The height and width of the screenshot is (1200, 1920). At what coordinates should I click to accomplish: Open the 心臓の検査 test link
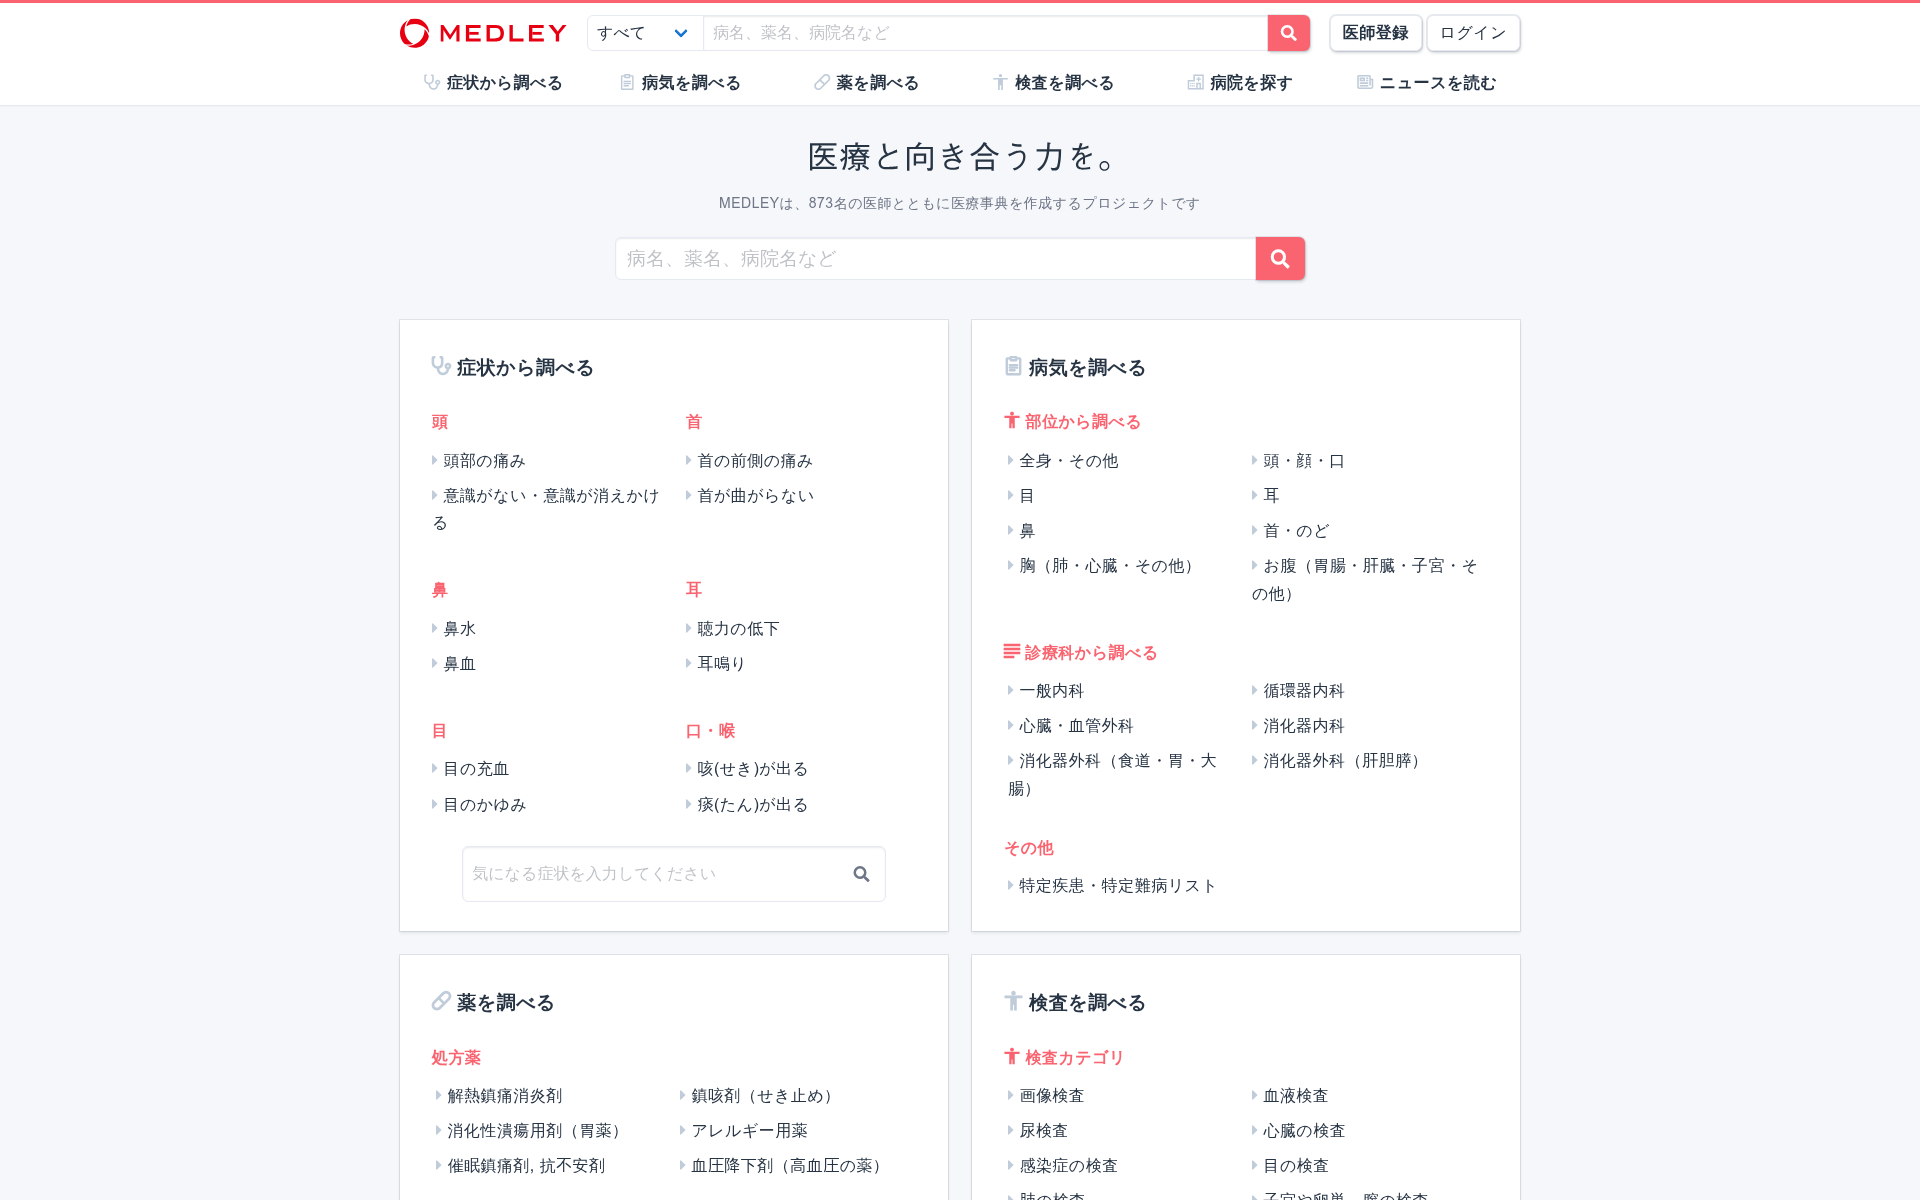click(x=1304, y=1131)
